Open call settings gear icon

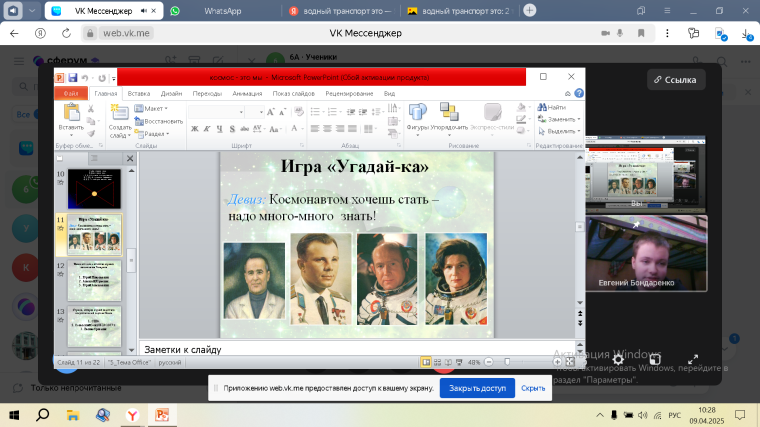coord(618,360)
